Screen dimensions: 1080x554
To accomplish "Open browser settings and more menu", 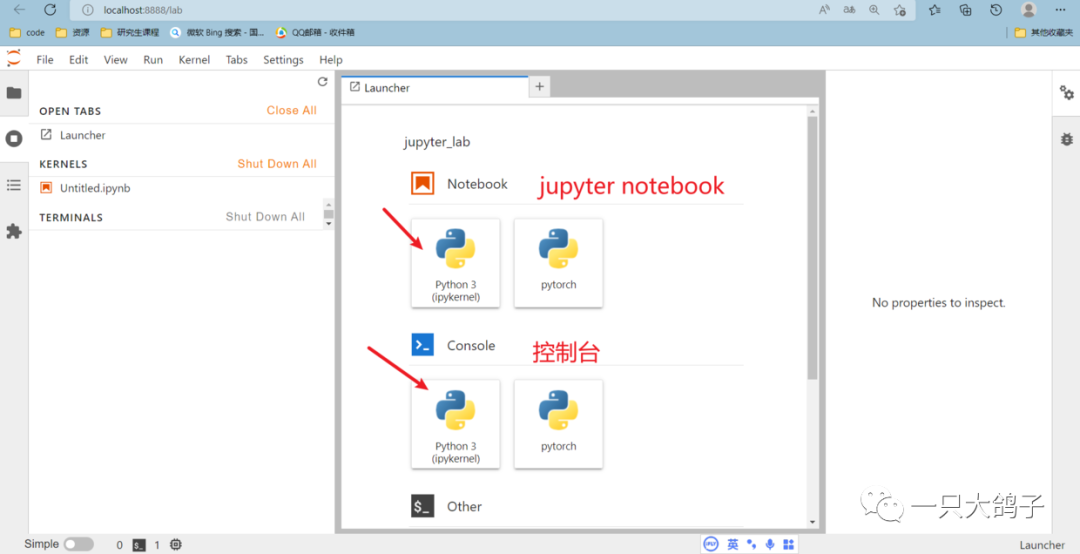I will point(1061,10).
